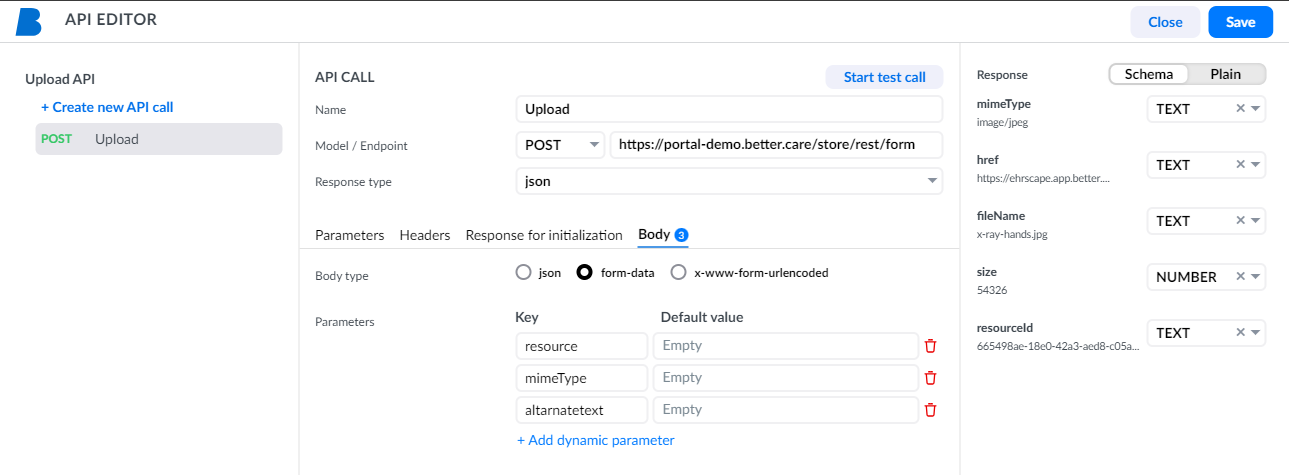Add a dynamic parameter
This screenshot has height=475, width=1289.
coord(596,440)
